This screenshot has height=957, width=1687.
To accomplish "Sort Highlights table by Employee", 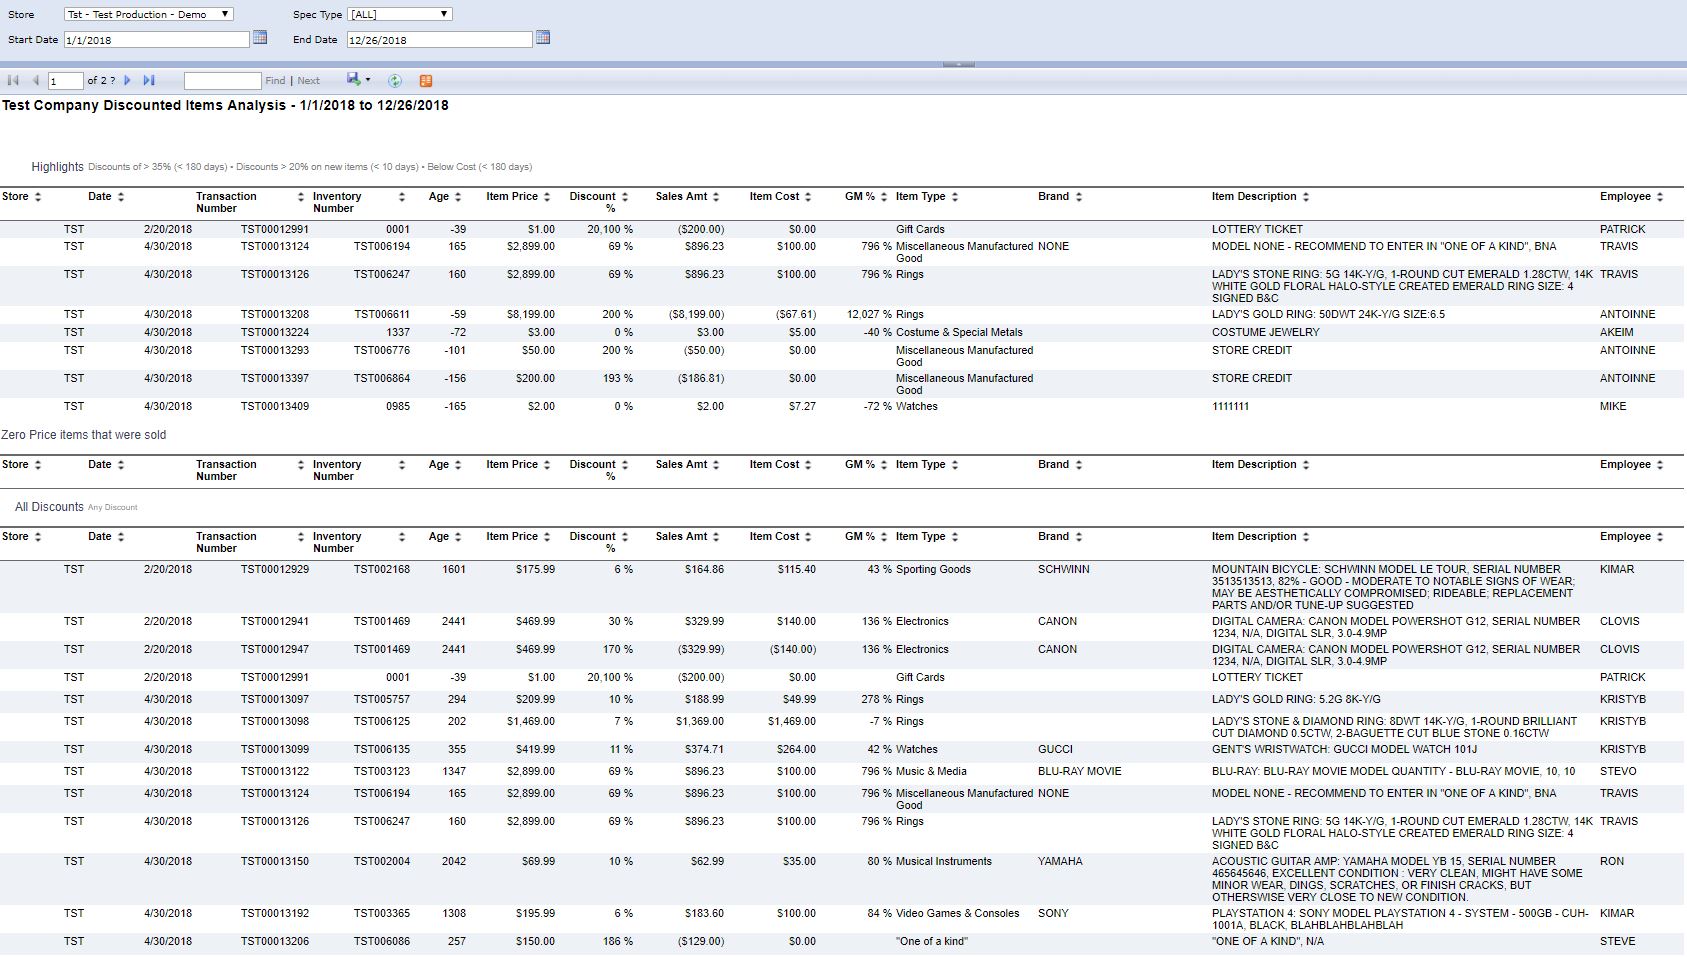I will pyautogui.click(x=1660, y=197).
